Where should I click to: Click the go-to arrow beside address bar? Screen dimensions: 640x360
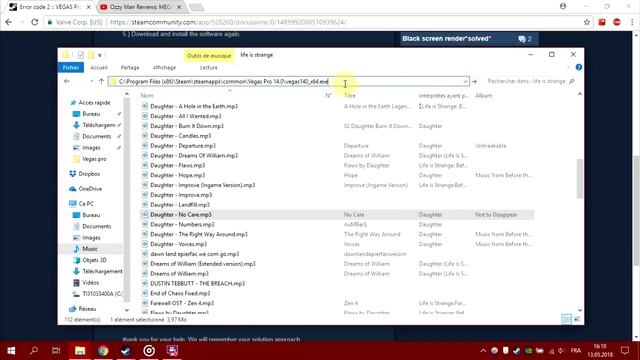click(474, 82)
